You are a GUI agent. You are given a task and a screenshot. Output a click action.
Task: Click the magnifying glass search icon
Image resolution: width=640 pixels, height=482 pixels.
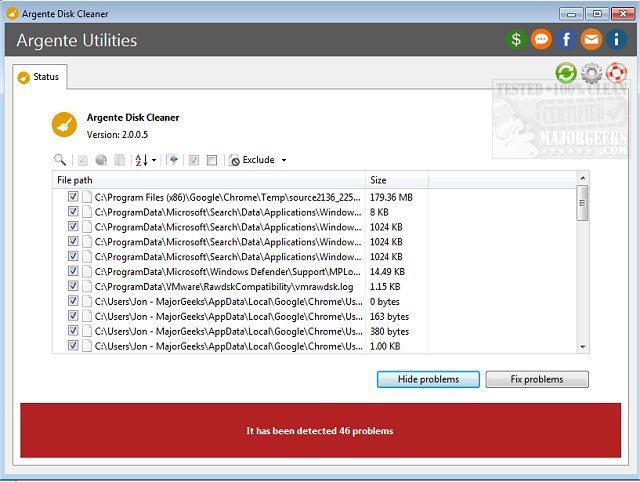point(60,160)
